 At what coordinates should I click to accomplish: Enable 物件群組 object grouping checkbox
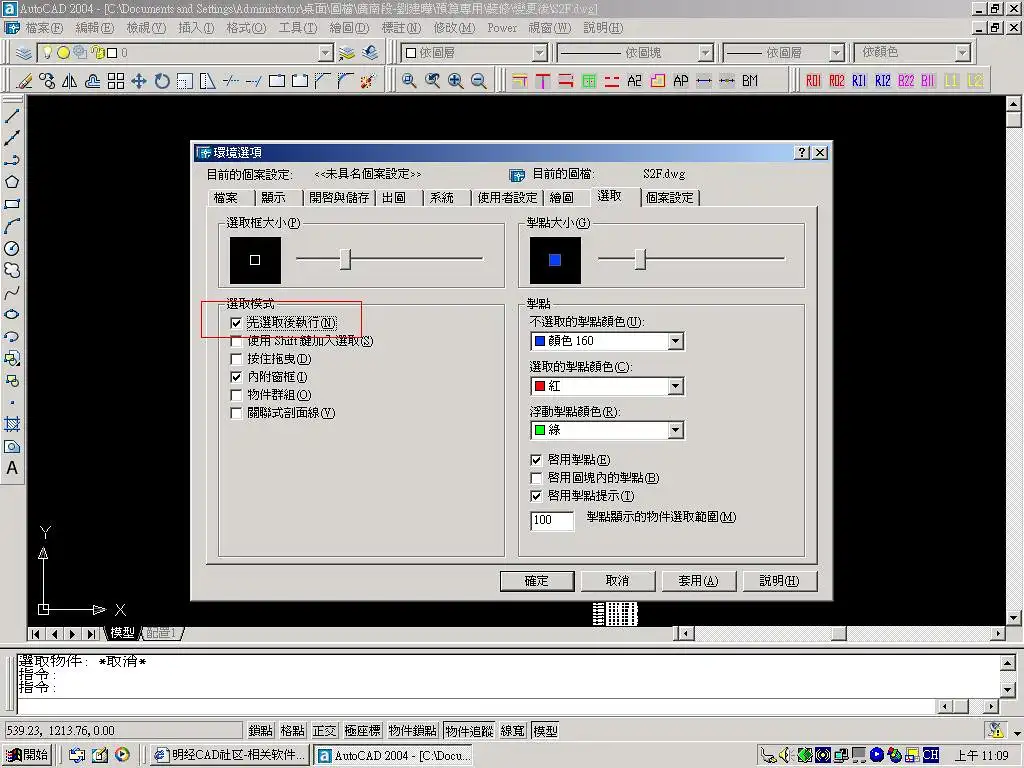236,395
